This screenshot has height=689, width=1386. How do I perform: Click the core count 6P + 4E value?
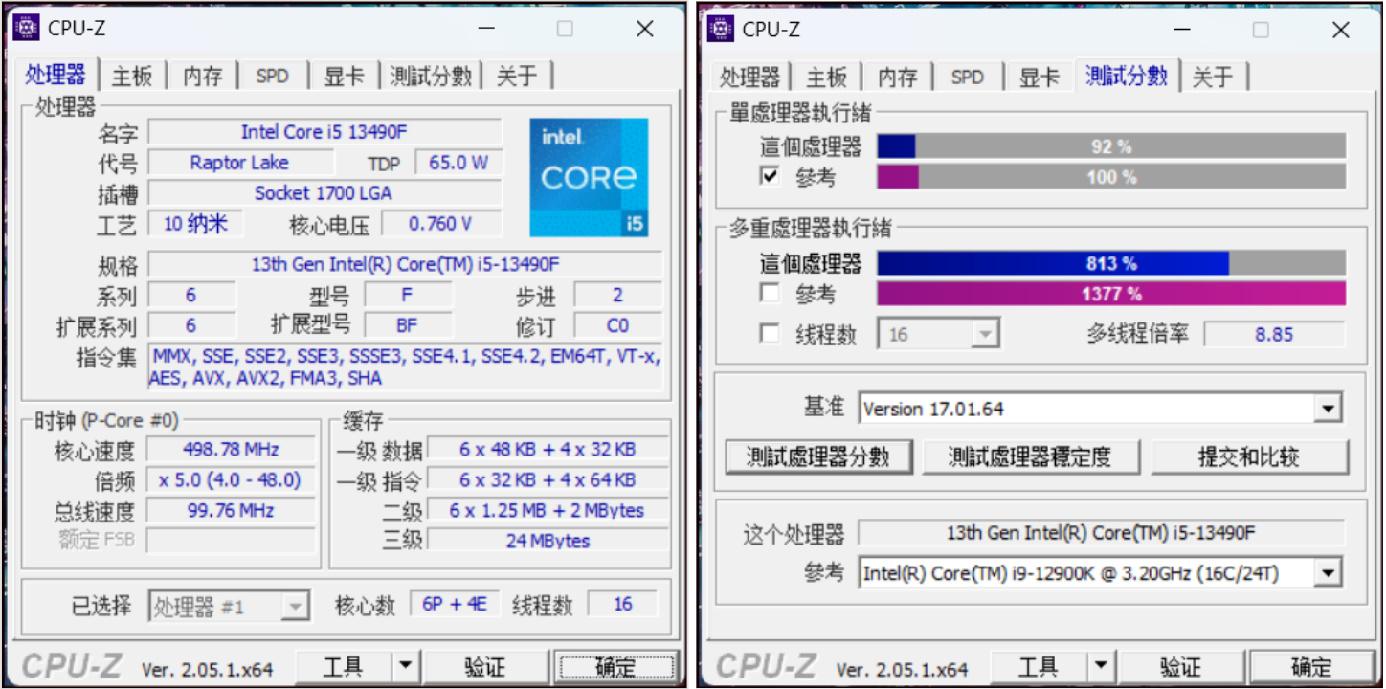pos(454,604)
